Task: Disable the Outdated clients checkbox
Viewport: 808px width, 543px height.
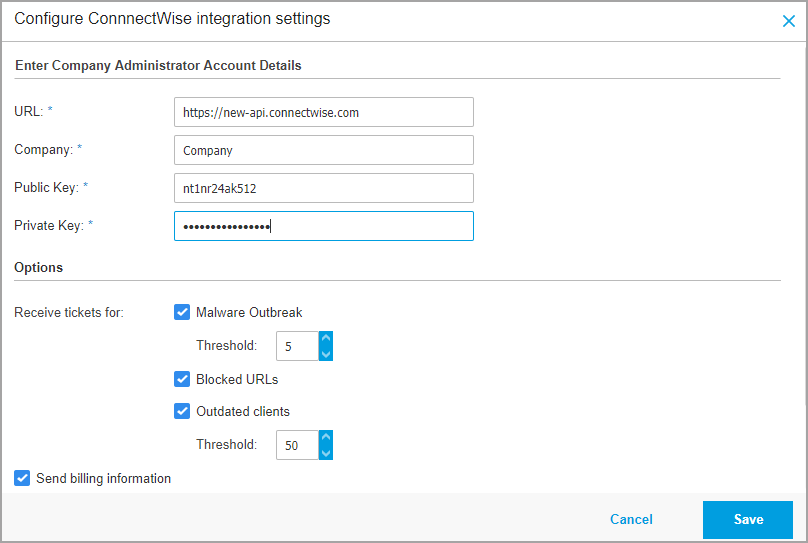Action: pos(182,411)
